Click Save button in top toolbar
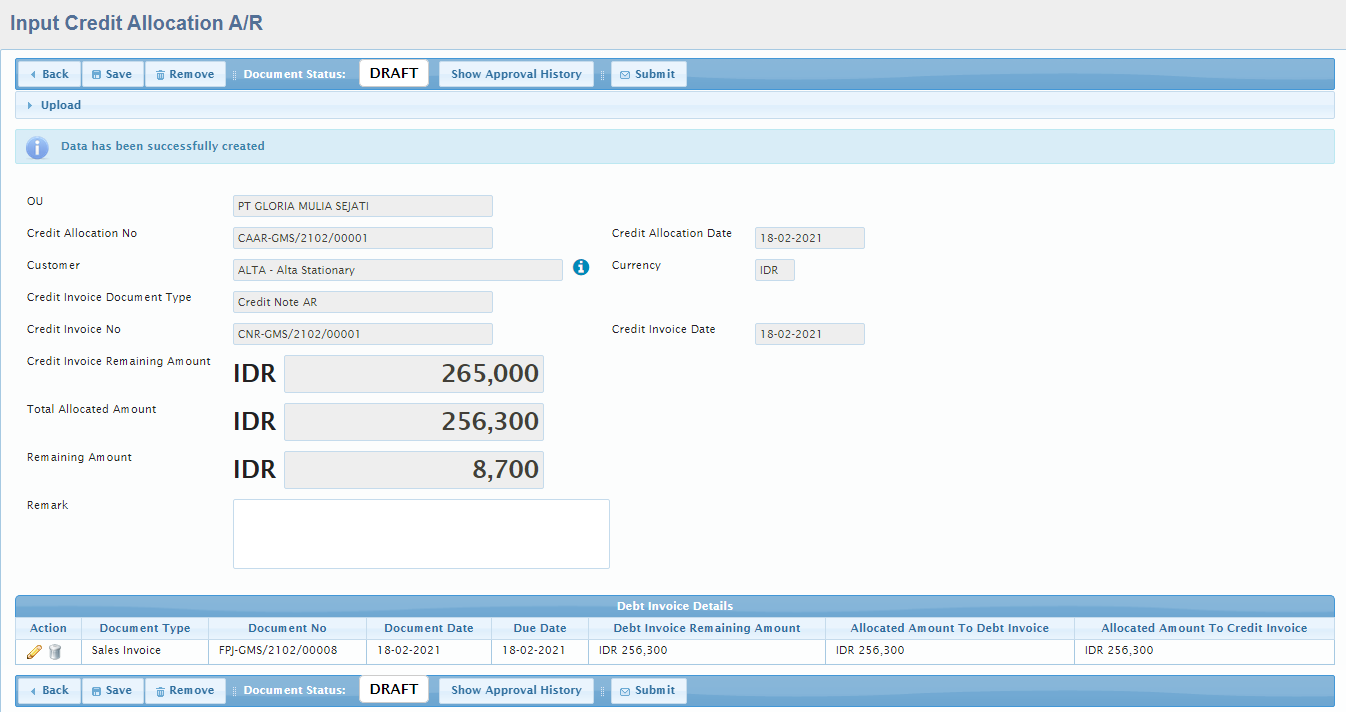Screen dimensions: 1346x712 112,74
